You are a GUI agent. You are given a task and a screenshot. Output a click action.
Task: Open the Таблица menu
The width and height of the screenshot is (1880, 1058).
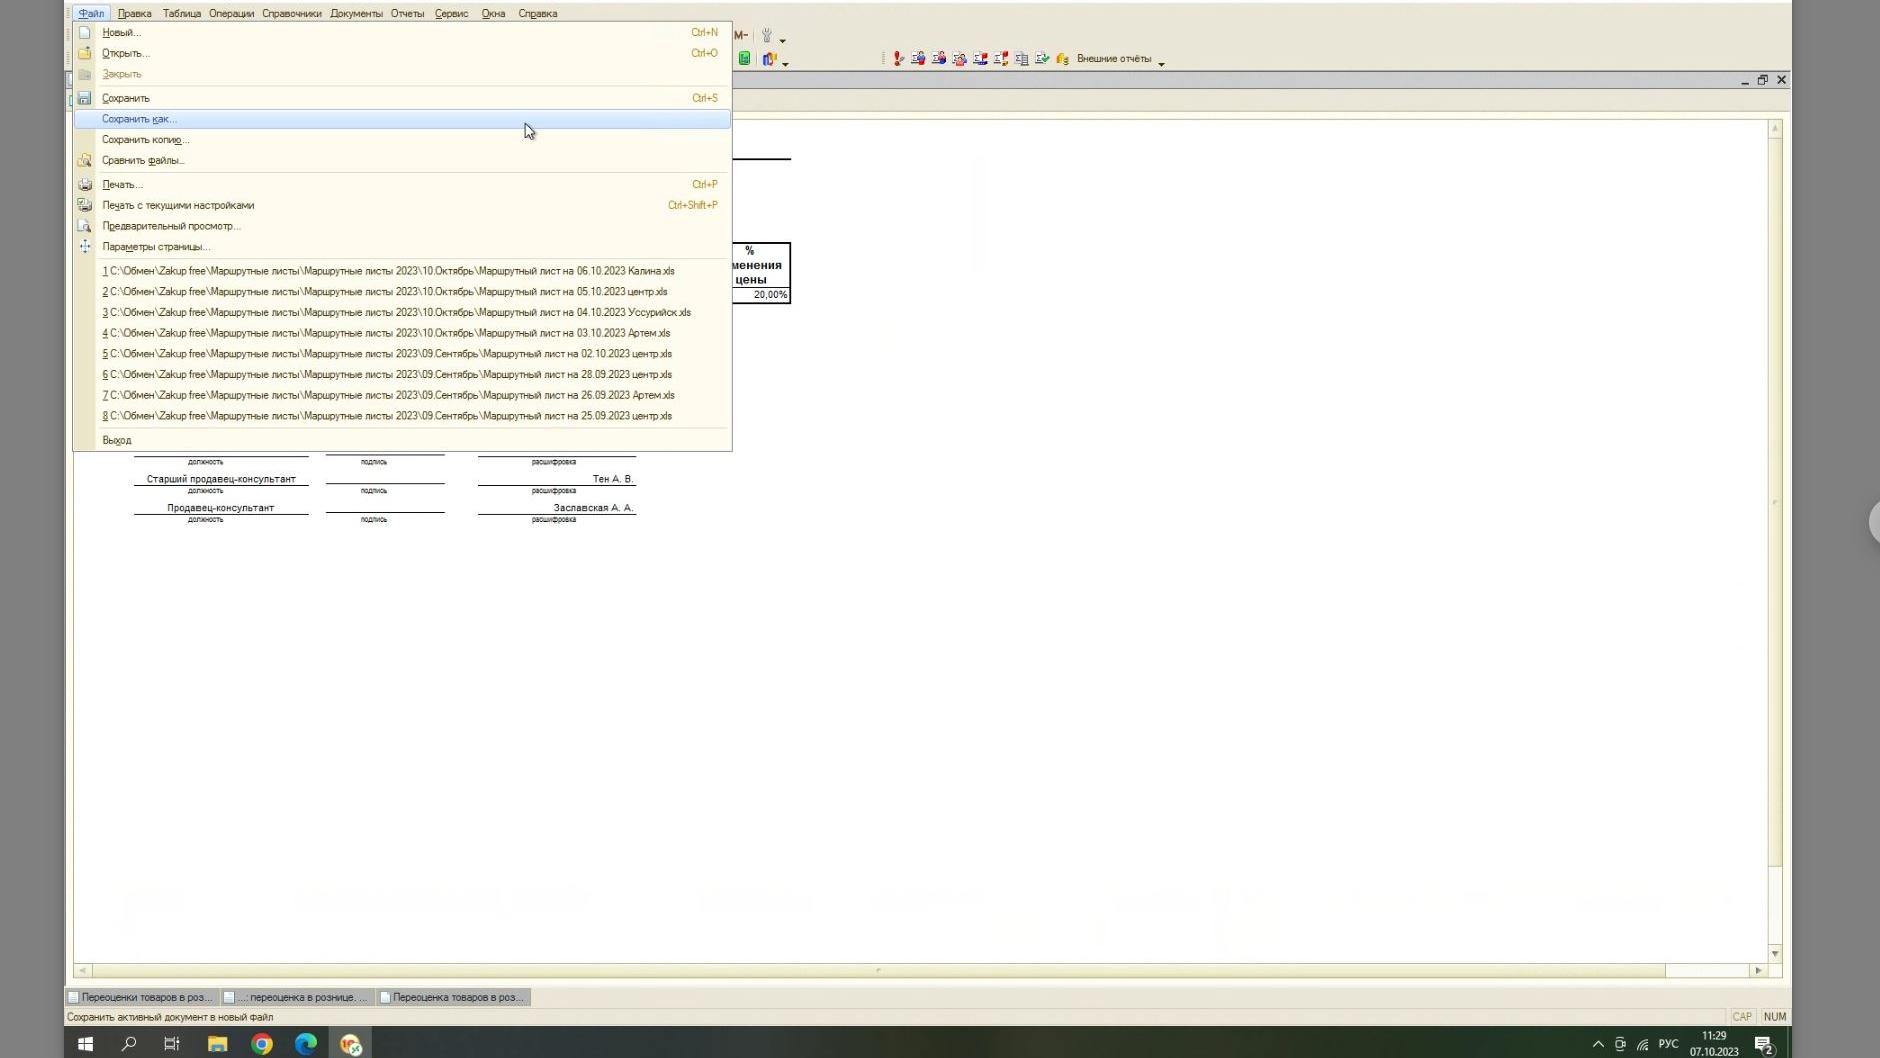pyautogui.click(x=182, y=13)
